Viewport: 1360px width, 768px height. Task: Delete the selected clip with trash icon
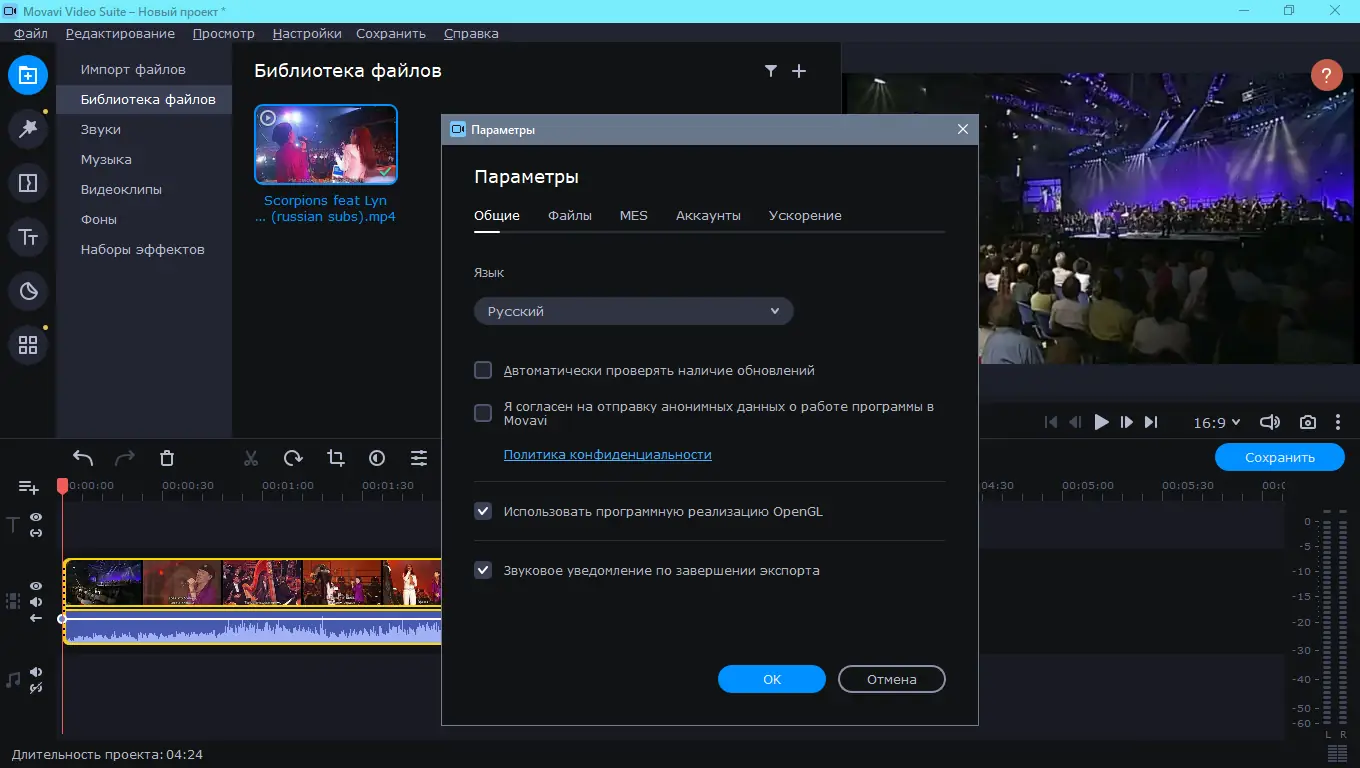coord(167,458)
